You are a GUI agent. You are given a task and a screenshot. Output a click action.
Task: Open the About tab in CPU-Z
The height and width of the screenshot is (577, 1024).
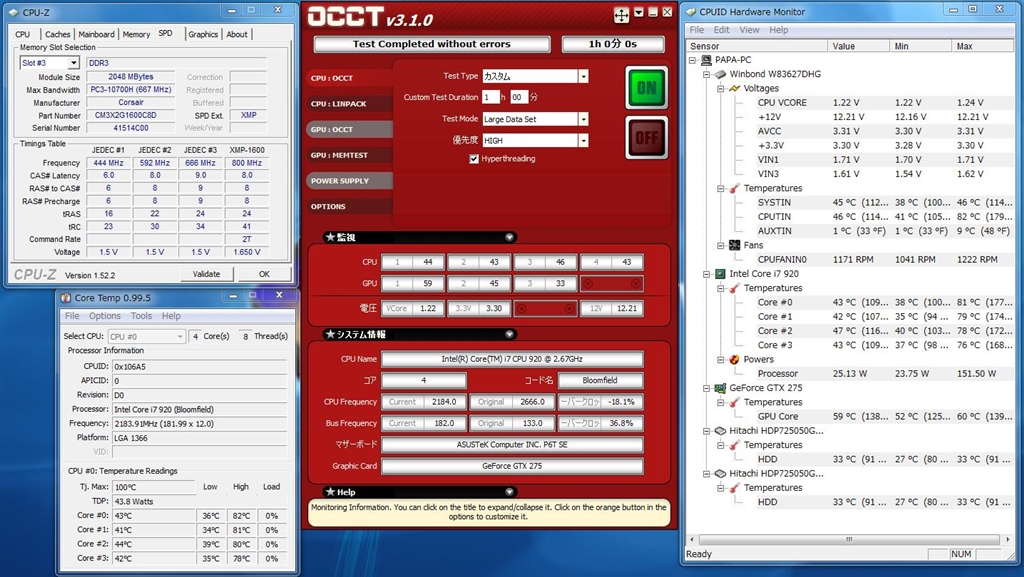coord(237,35)
